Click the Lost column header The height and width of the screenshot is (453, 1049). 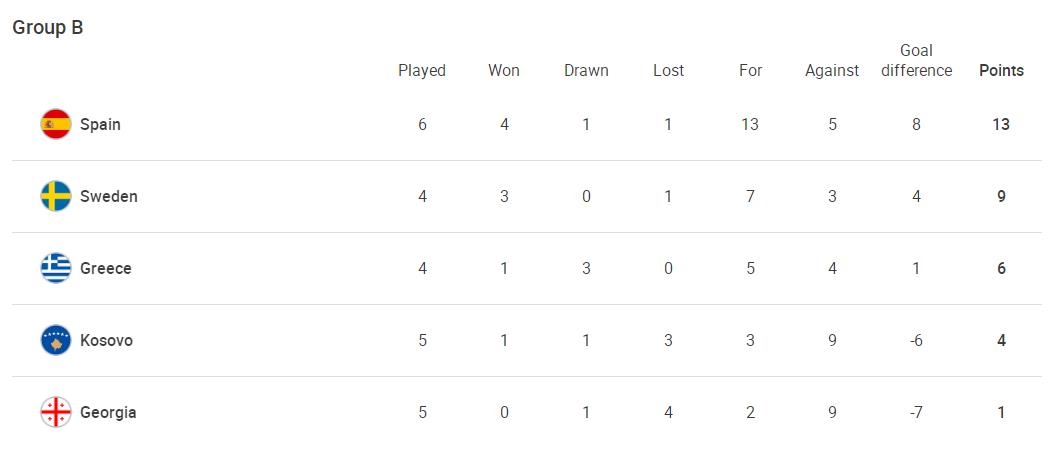668,70
